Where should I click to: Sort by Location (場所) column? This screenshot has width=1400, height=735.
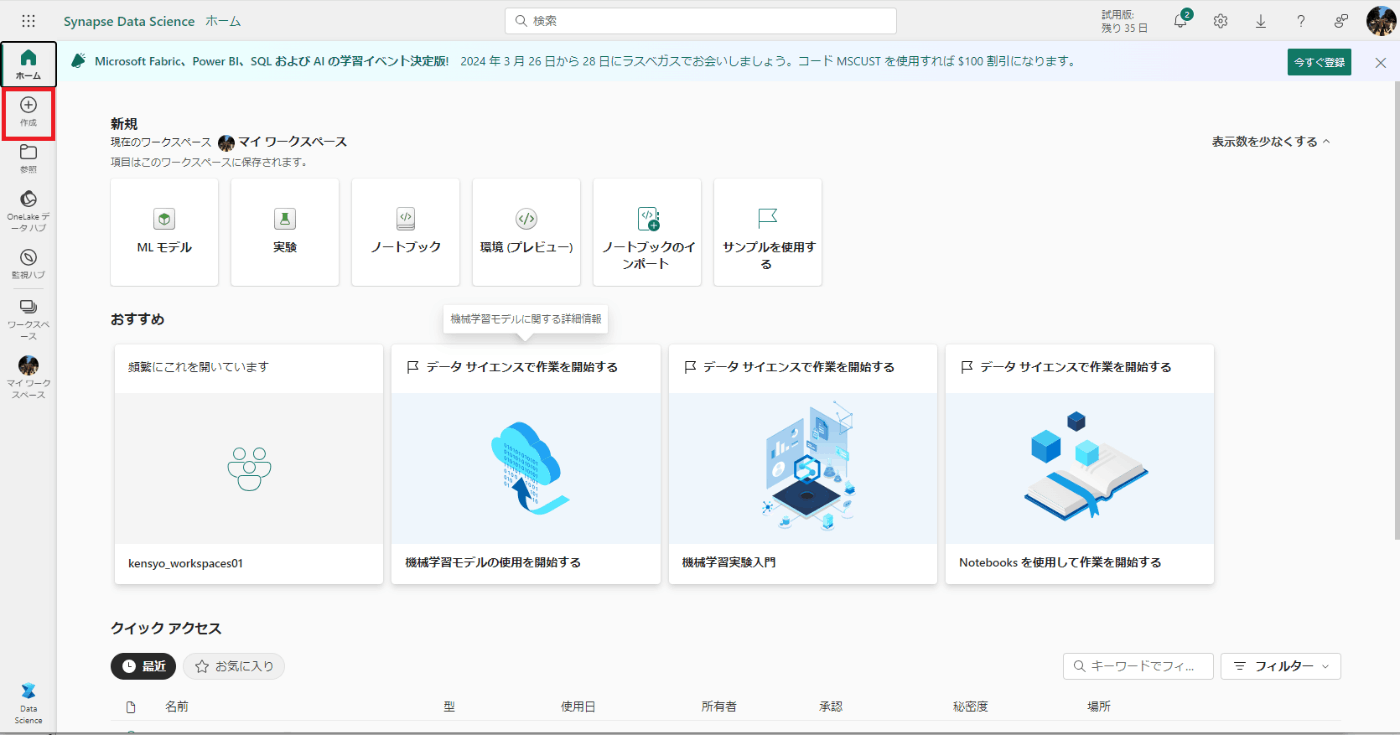click(x=1098, y=706)
